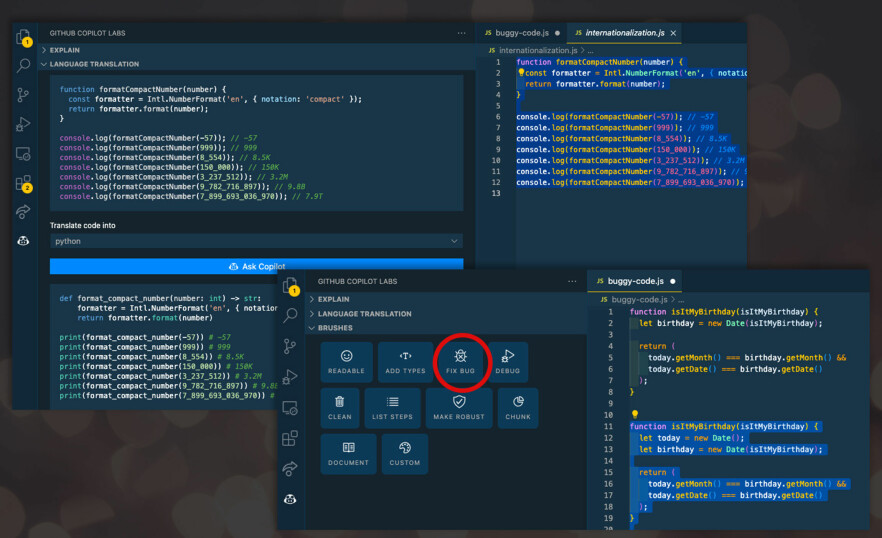
Task: Apply the Clean brush
Action: click(x=340, y=408)
